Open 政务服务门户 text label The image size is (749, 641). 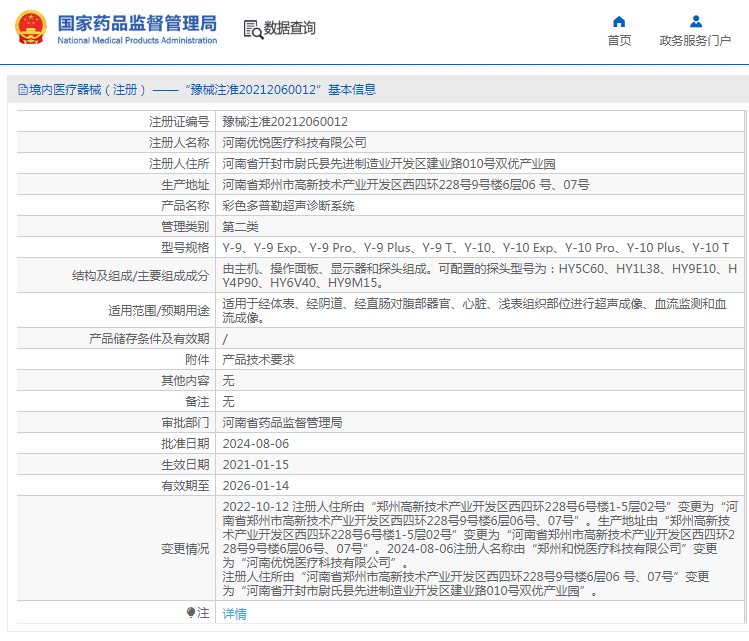(x=695, y=41)
